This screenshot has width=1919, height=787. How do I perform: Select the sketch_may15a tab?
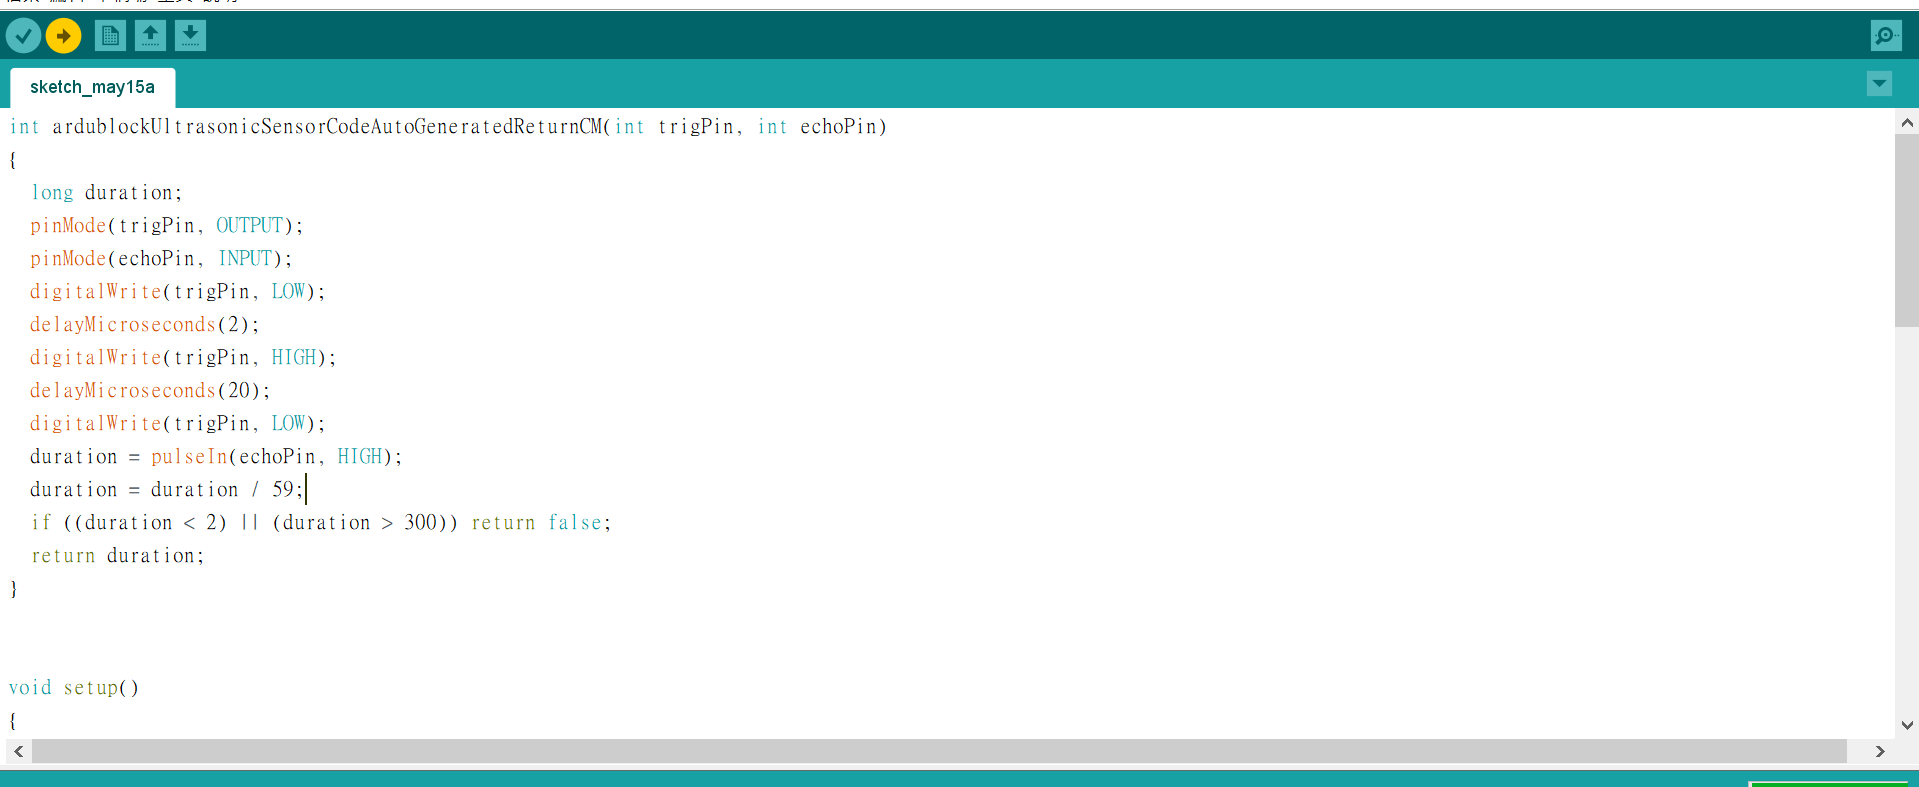92,87
